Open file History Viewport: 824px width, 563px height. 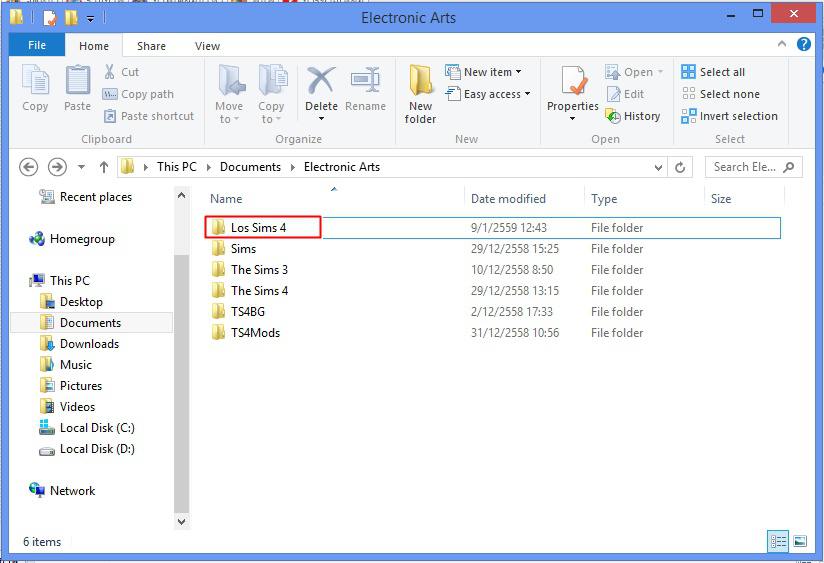[633, 116]
